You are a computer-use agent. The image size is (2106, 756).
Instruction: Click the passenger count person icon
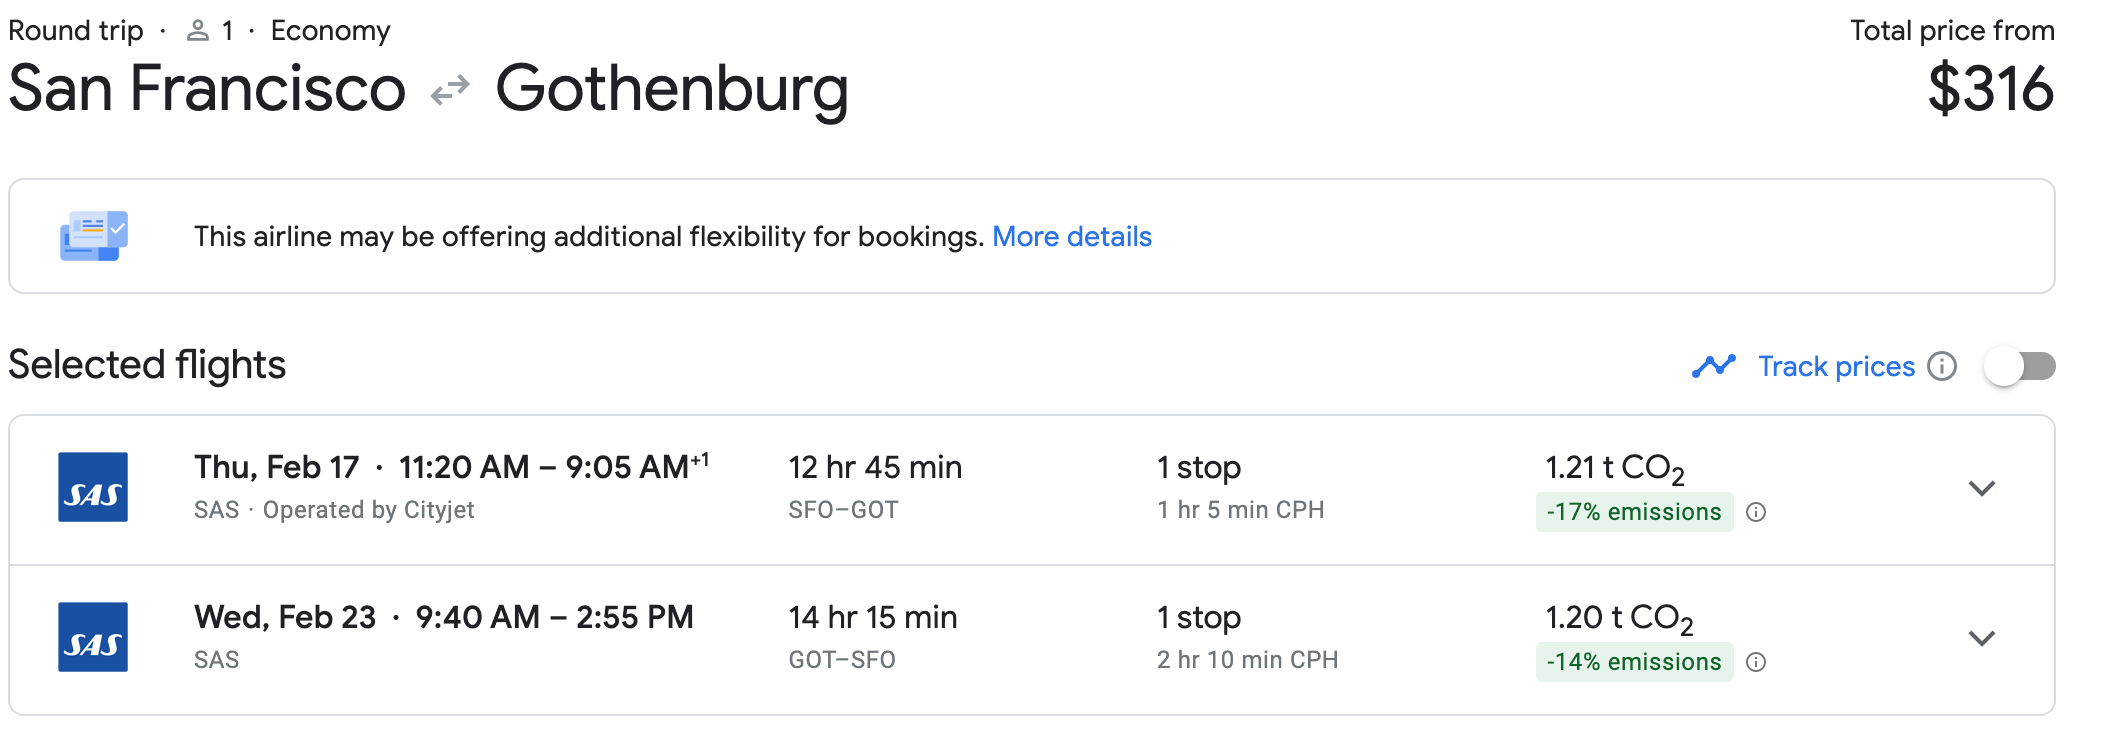(198, 32)
